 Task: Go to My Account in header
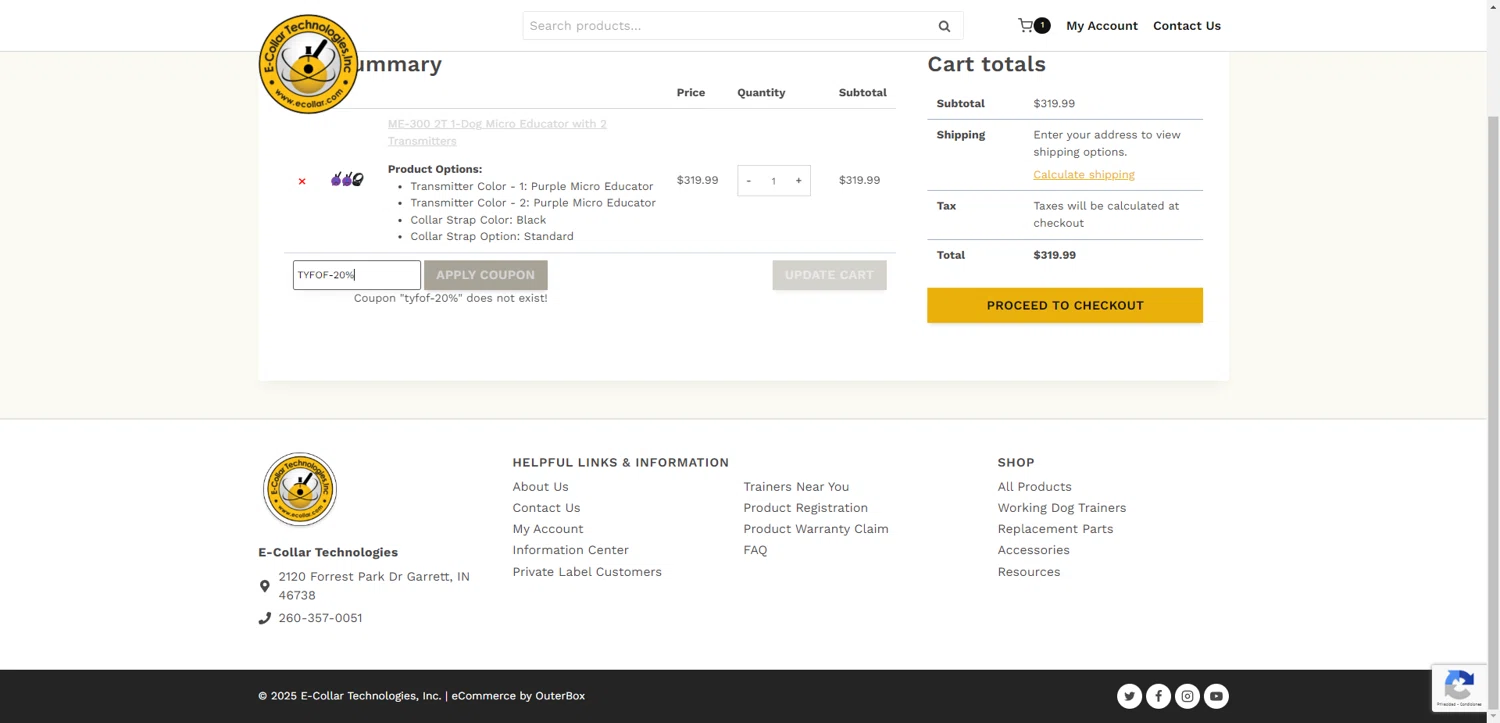click(1102, 26)
